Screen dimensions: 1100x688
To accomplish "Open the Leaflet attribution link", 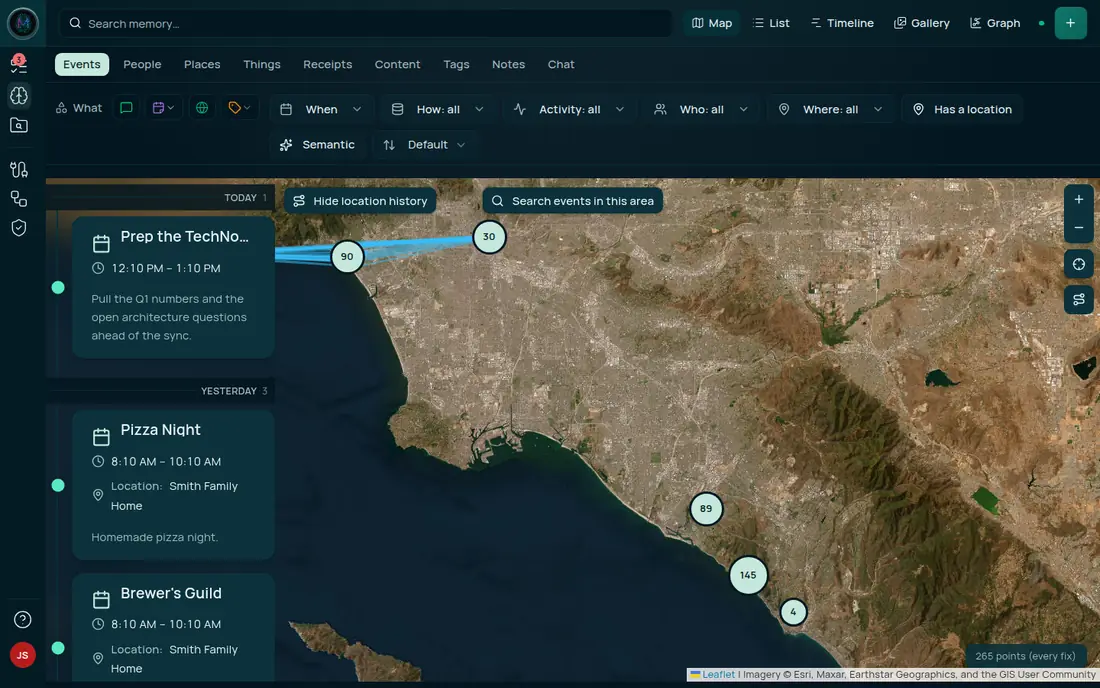I will click(x=718, y=675).
